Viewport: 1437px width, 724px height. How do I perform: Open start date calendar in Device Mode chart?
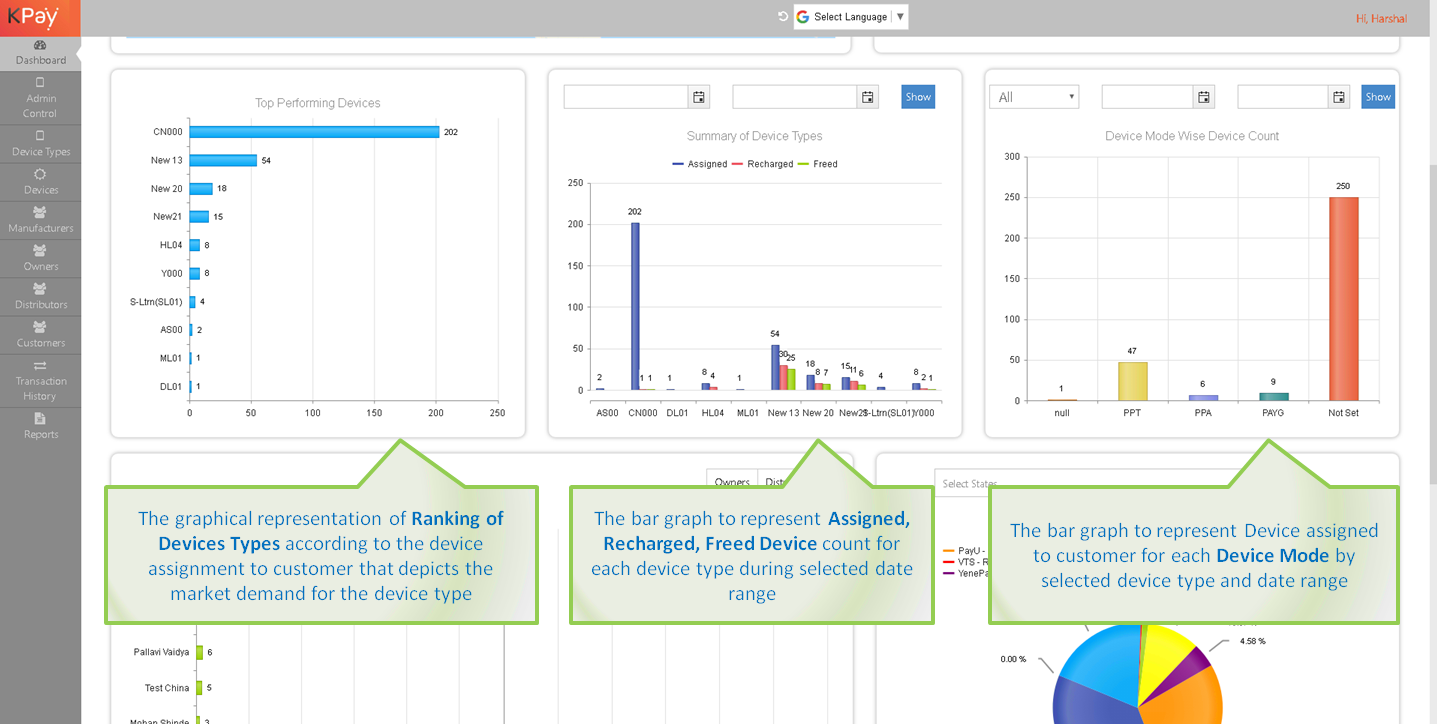click(x=1204, y=97)
